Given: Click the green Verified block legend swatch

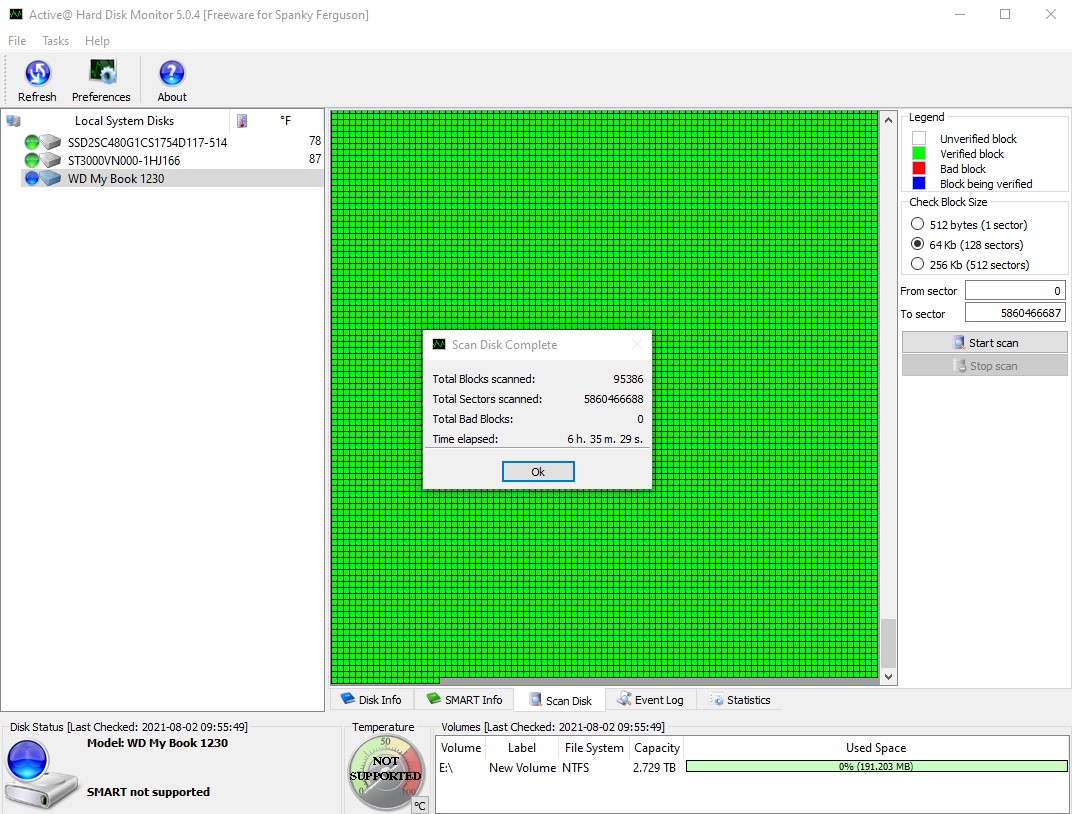Looking at the screenshot, I should coord(919,154).
